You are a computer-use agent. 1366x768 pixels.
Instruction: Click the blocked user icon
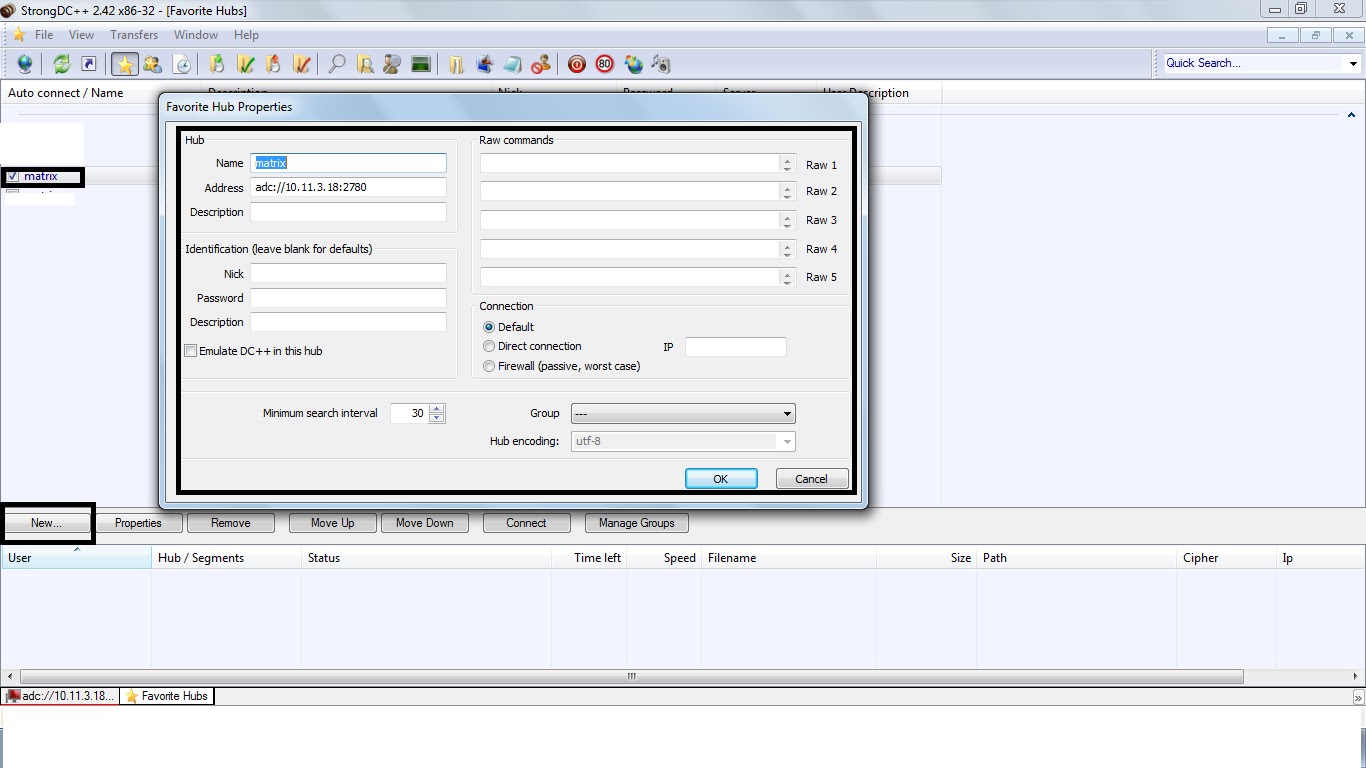(x=541, y=64)
